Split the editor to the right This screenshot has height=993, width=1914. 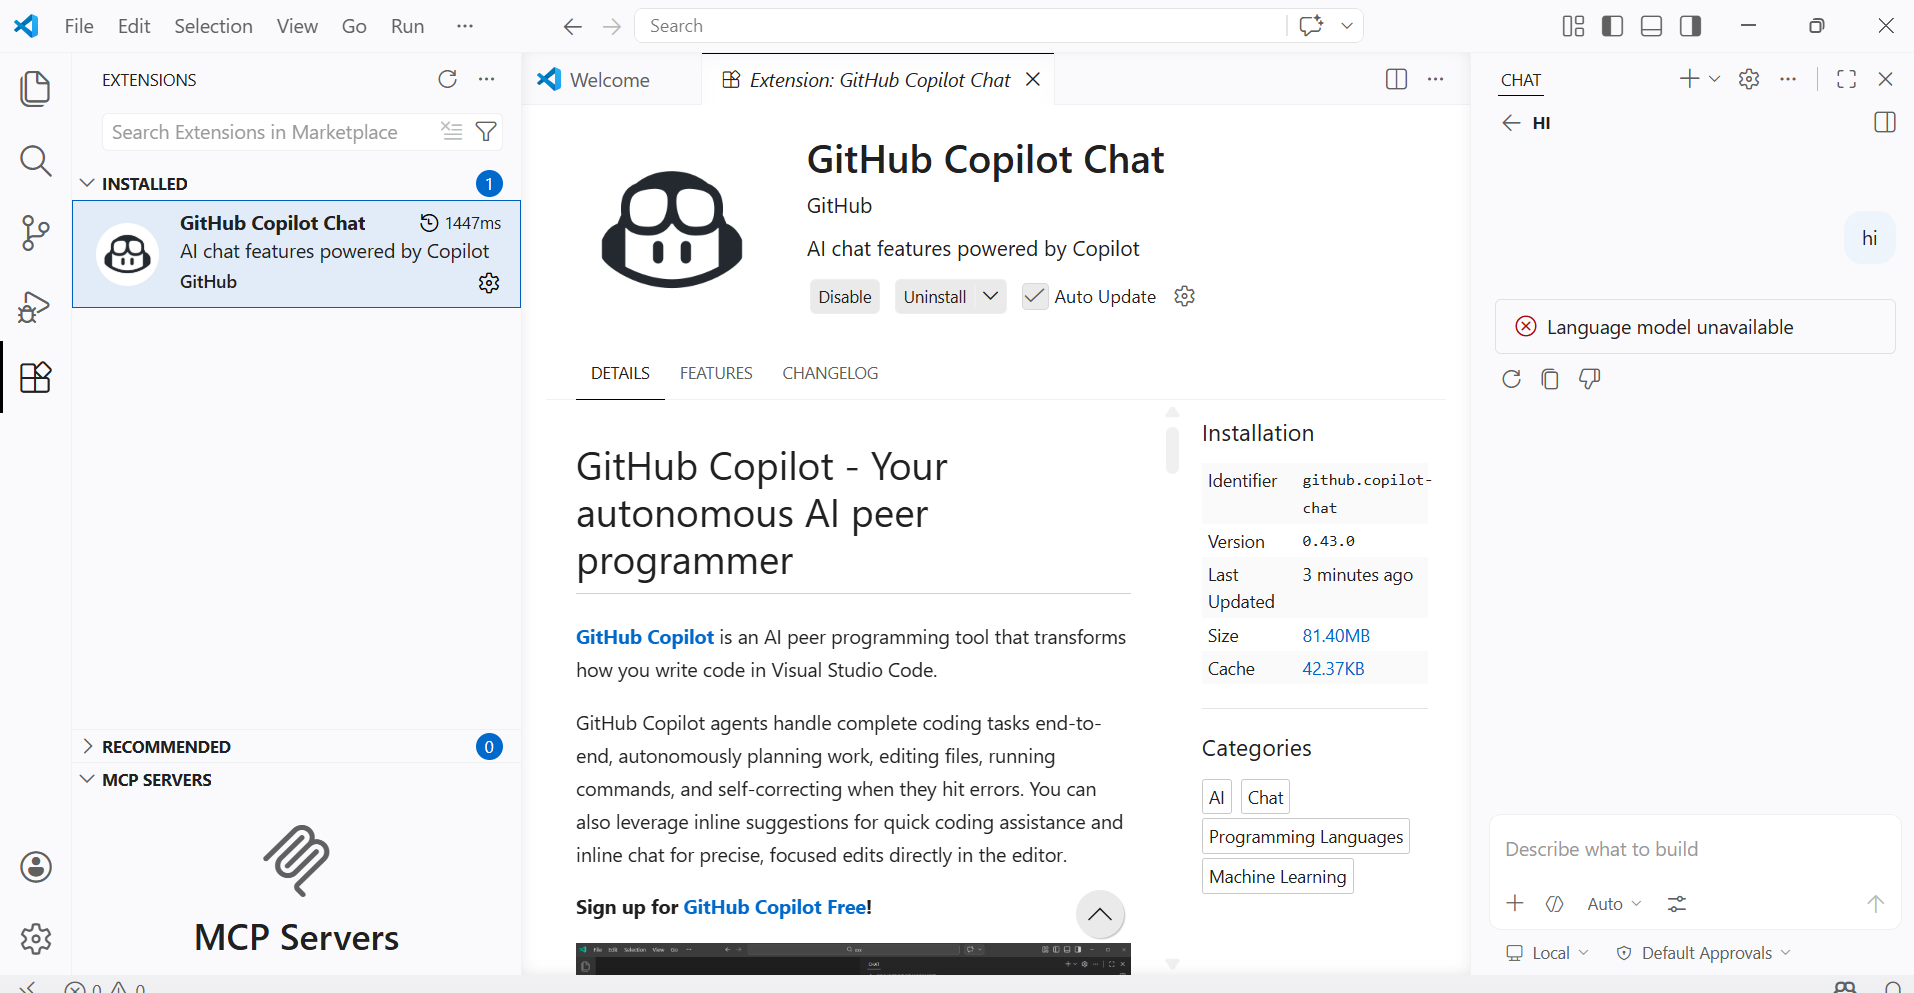[x=1397, y=79]
